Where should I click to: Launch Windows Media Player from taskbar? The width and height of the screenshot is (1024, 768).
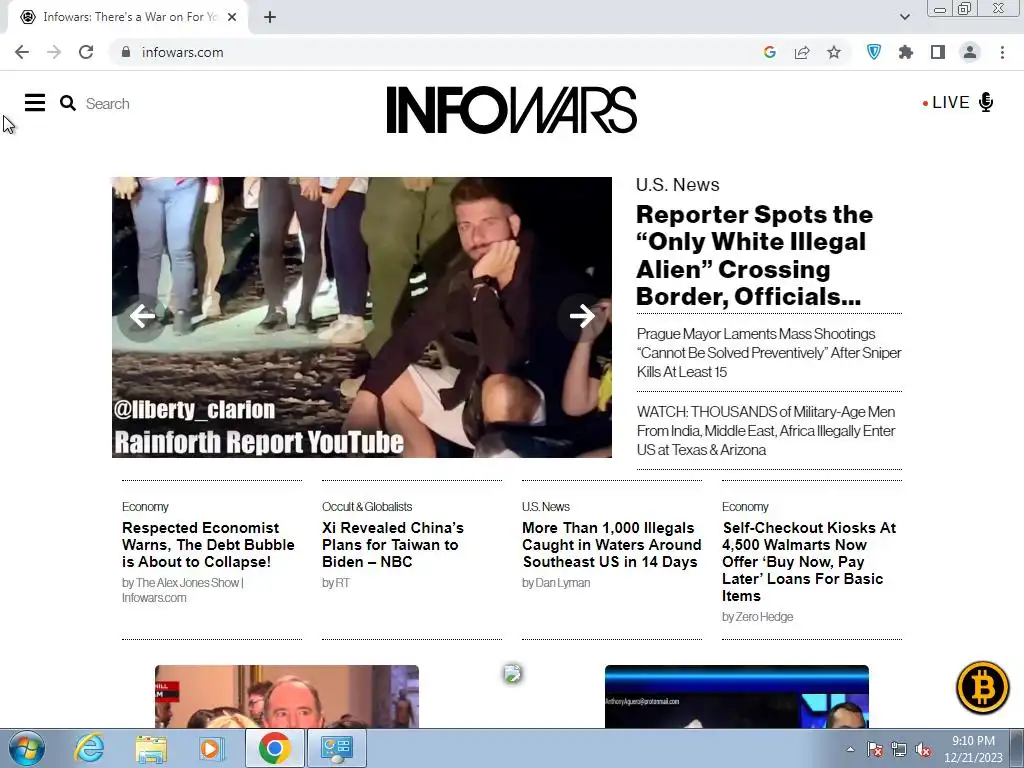pos(212,748)
